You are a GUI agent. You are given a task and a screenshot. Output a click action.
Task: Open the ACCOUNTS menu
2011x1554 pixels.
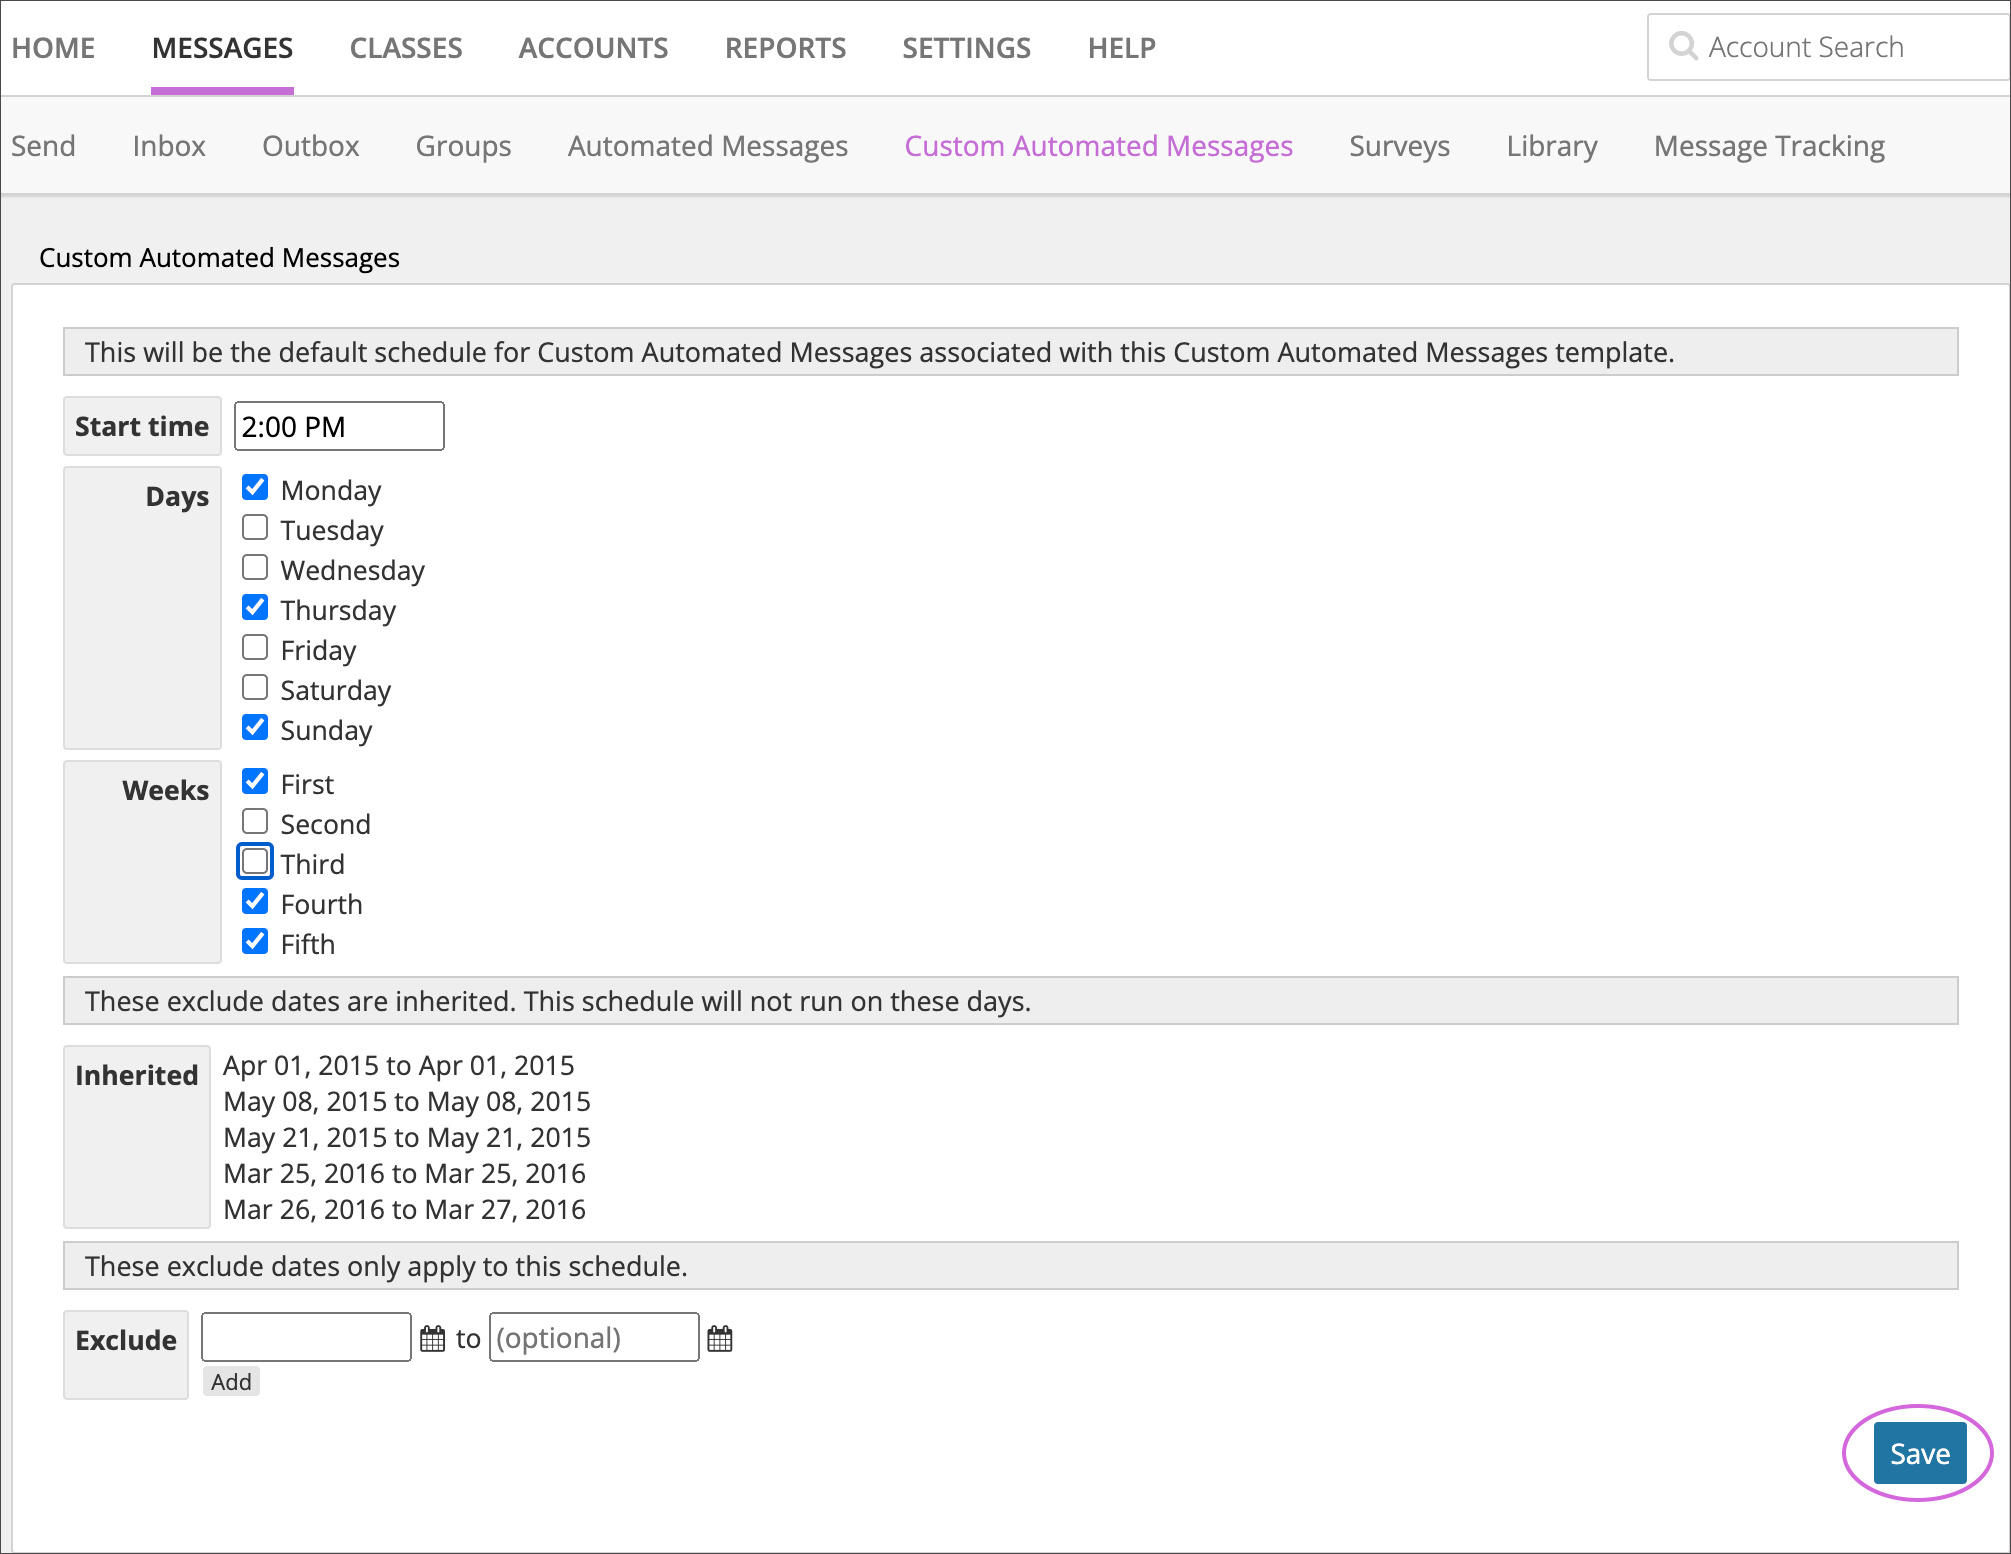click(593, 47)
